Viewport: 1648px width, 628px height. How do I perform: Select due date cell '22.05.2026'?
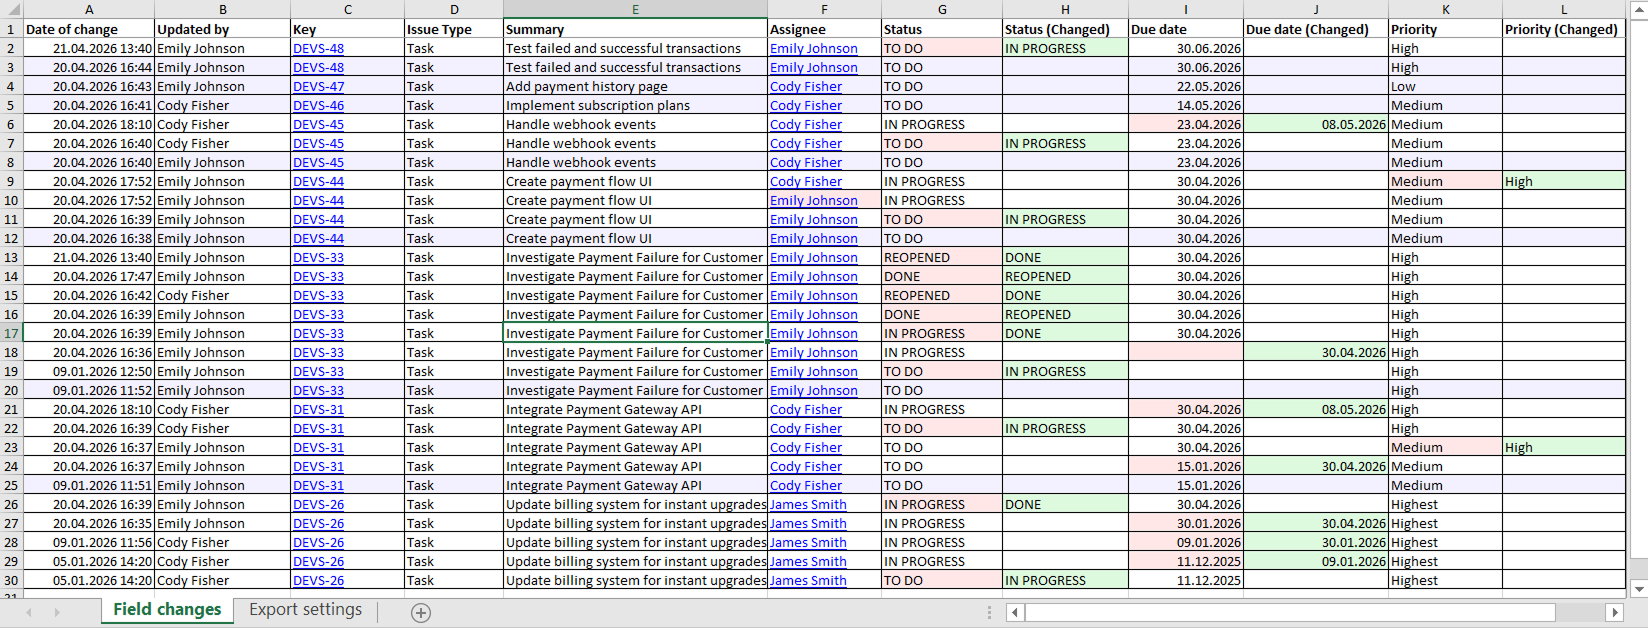tap(1186, 86)
